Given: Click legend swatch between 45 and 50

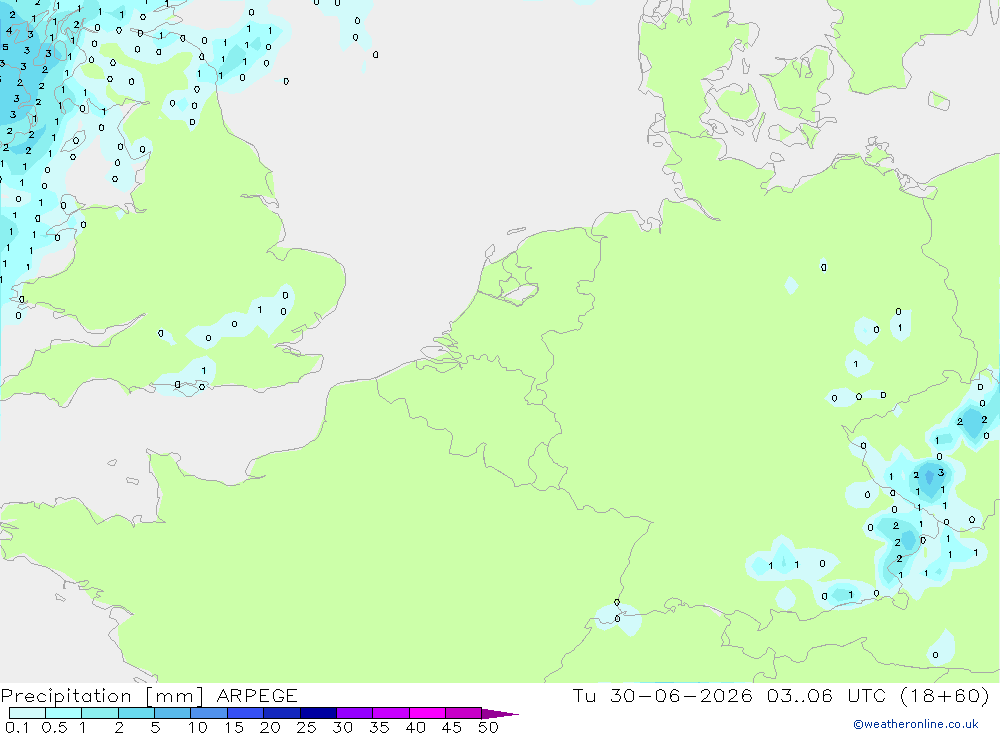Looking at the screenshot, I should pyautogui.click(x=464, y=713).
